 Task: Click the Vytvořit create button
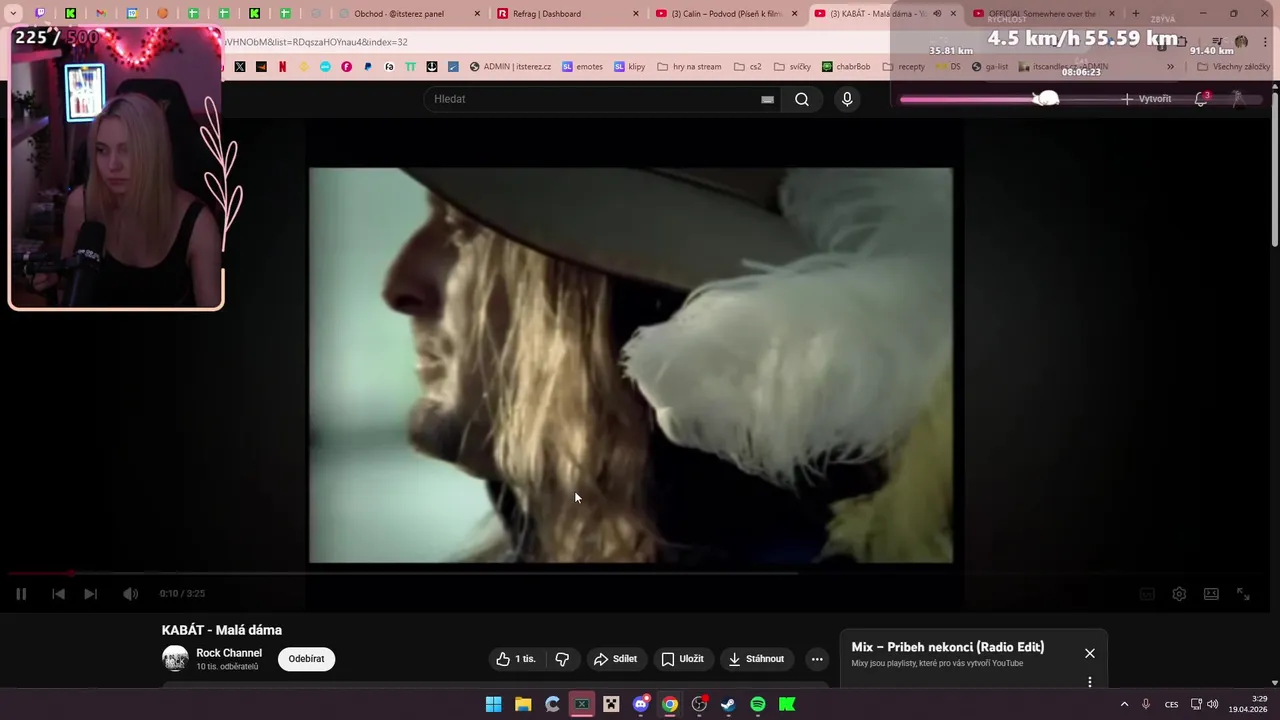tap(1146, 99)
